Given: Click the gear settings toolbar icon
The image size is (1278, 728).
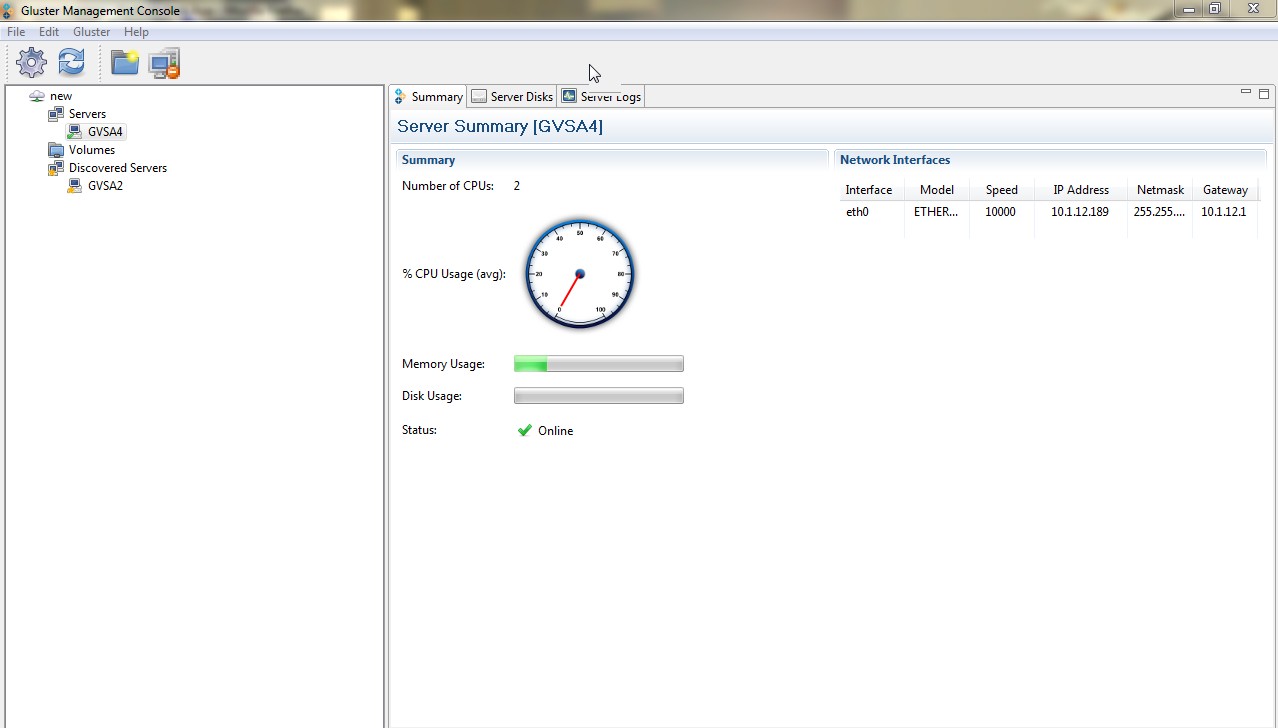Looking at the screenshot, I should pos(32,63).
